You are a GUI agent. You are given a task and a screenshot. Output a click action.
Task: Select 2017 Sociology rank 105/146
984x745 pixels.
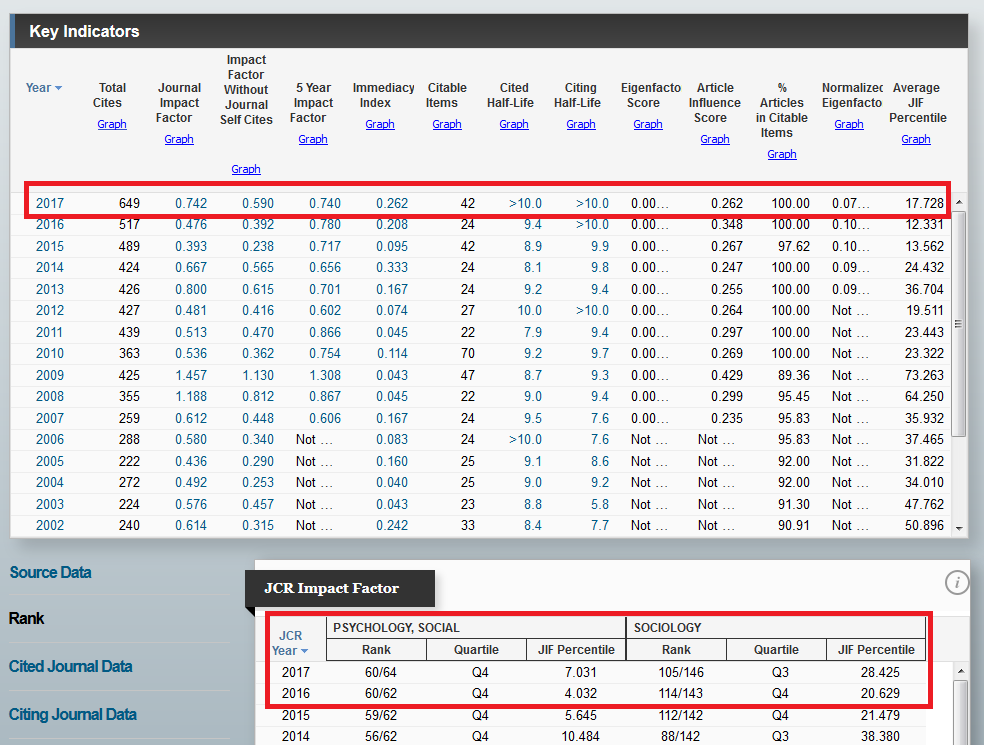[681, 672]
